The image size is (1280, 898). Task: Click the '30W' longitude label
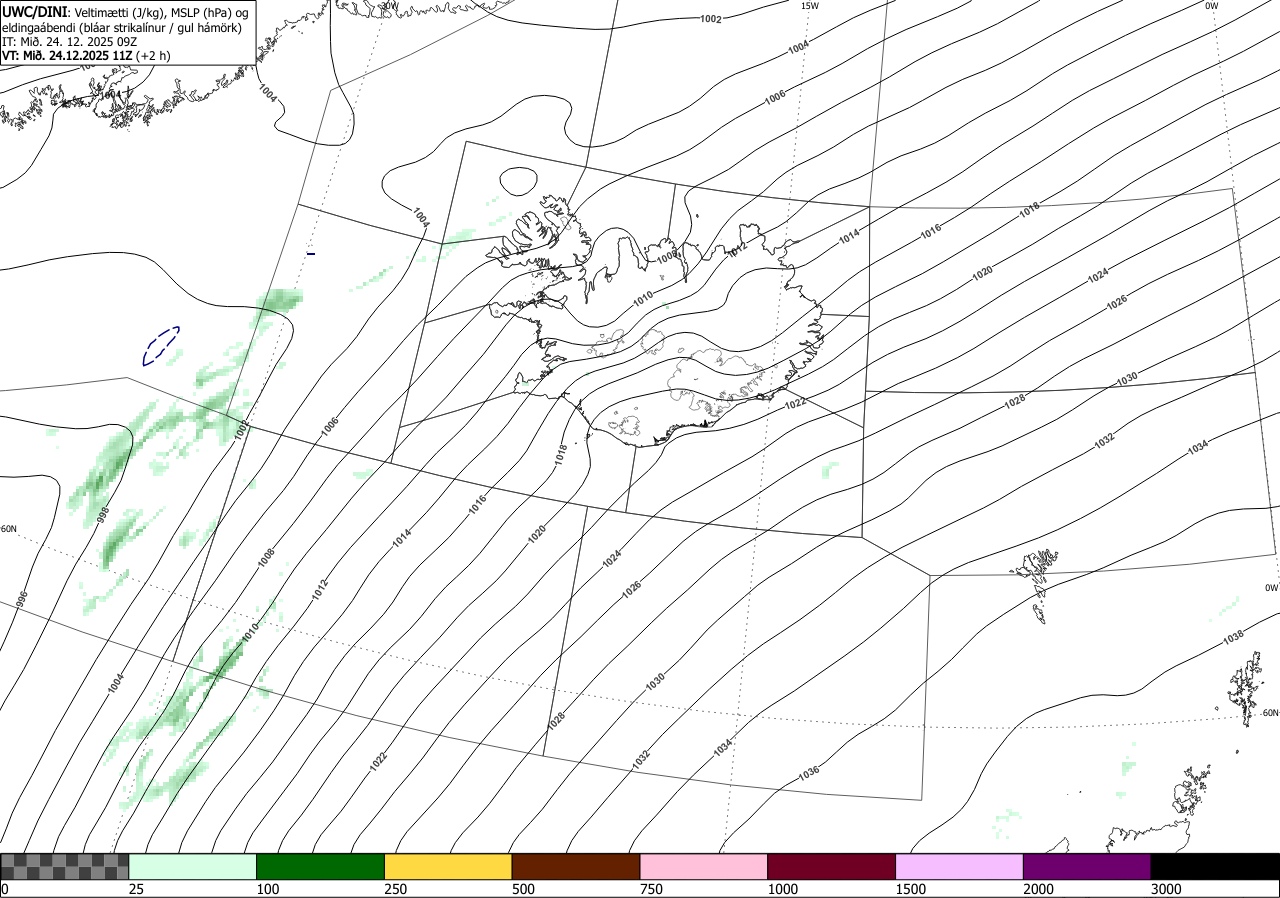pos(389,5)
